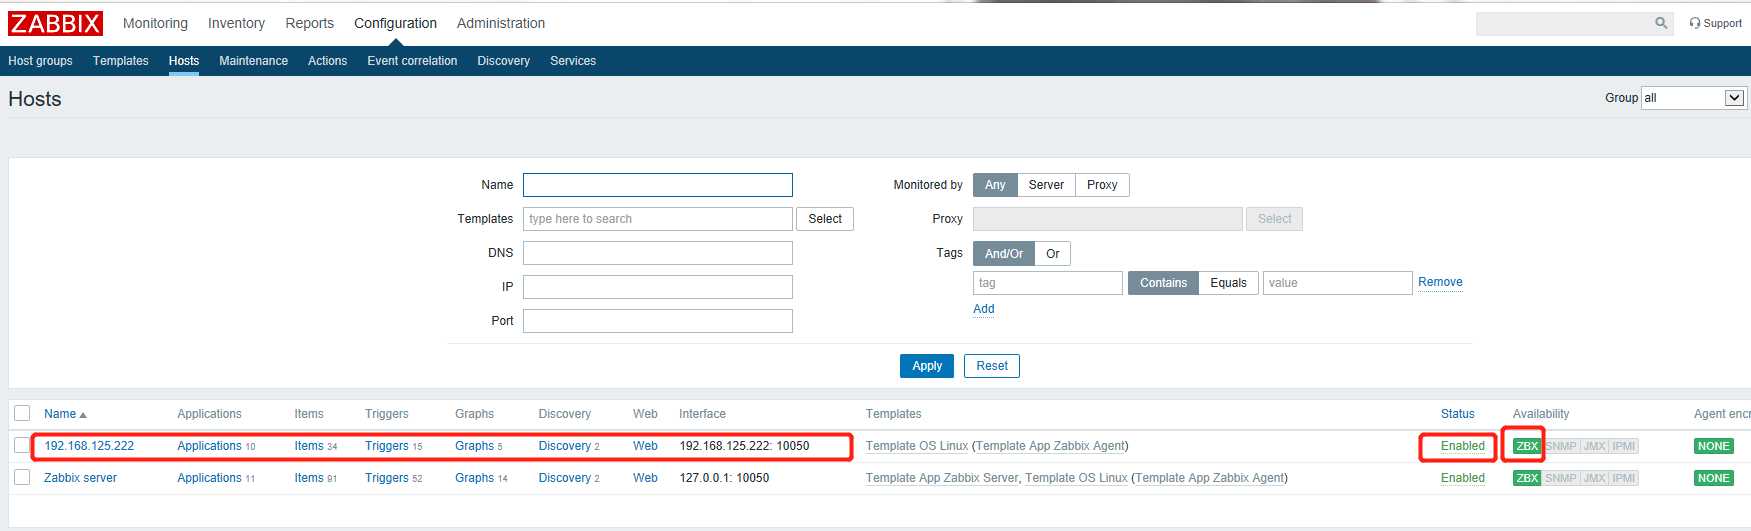Check the Zabbix server host checkbox
Image resolution: width=1751 pixels, height=531 pixels.
pyautogui.click(x=22, y=477)
